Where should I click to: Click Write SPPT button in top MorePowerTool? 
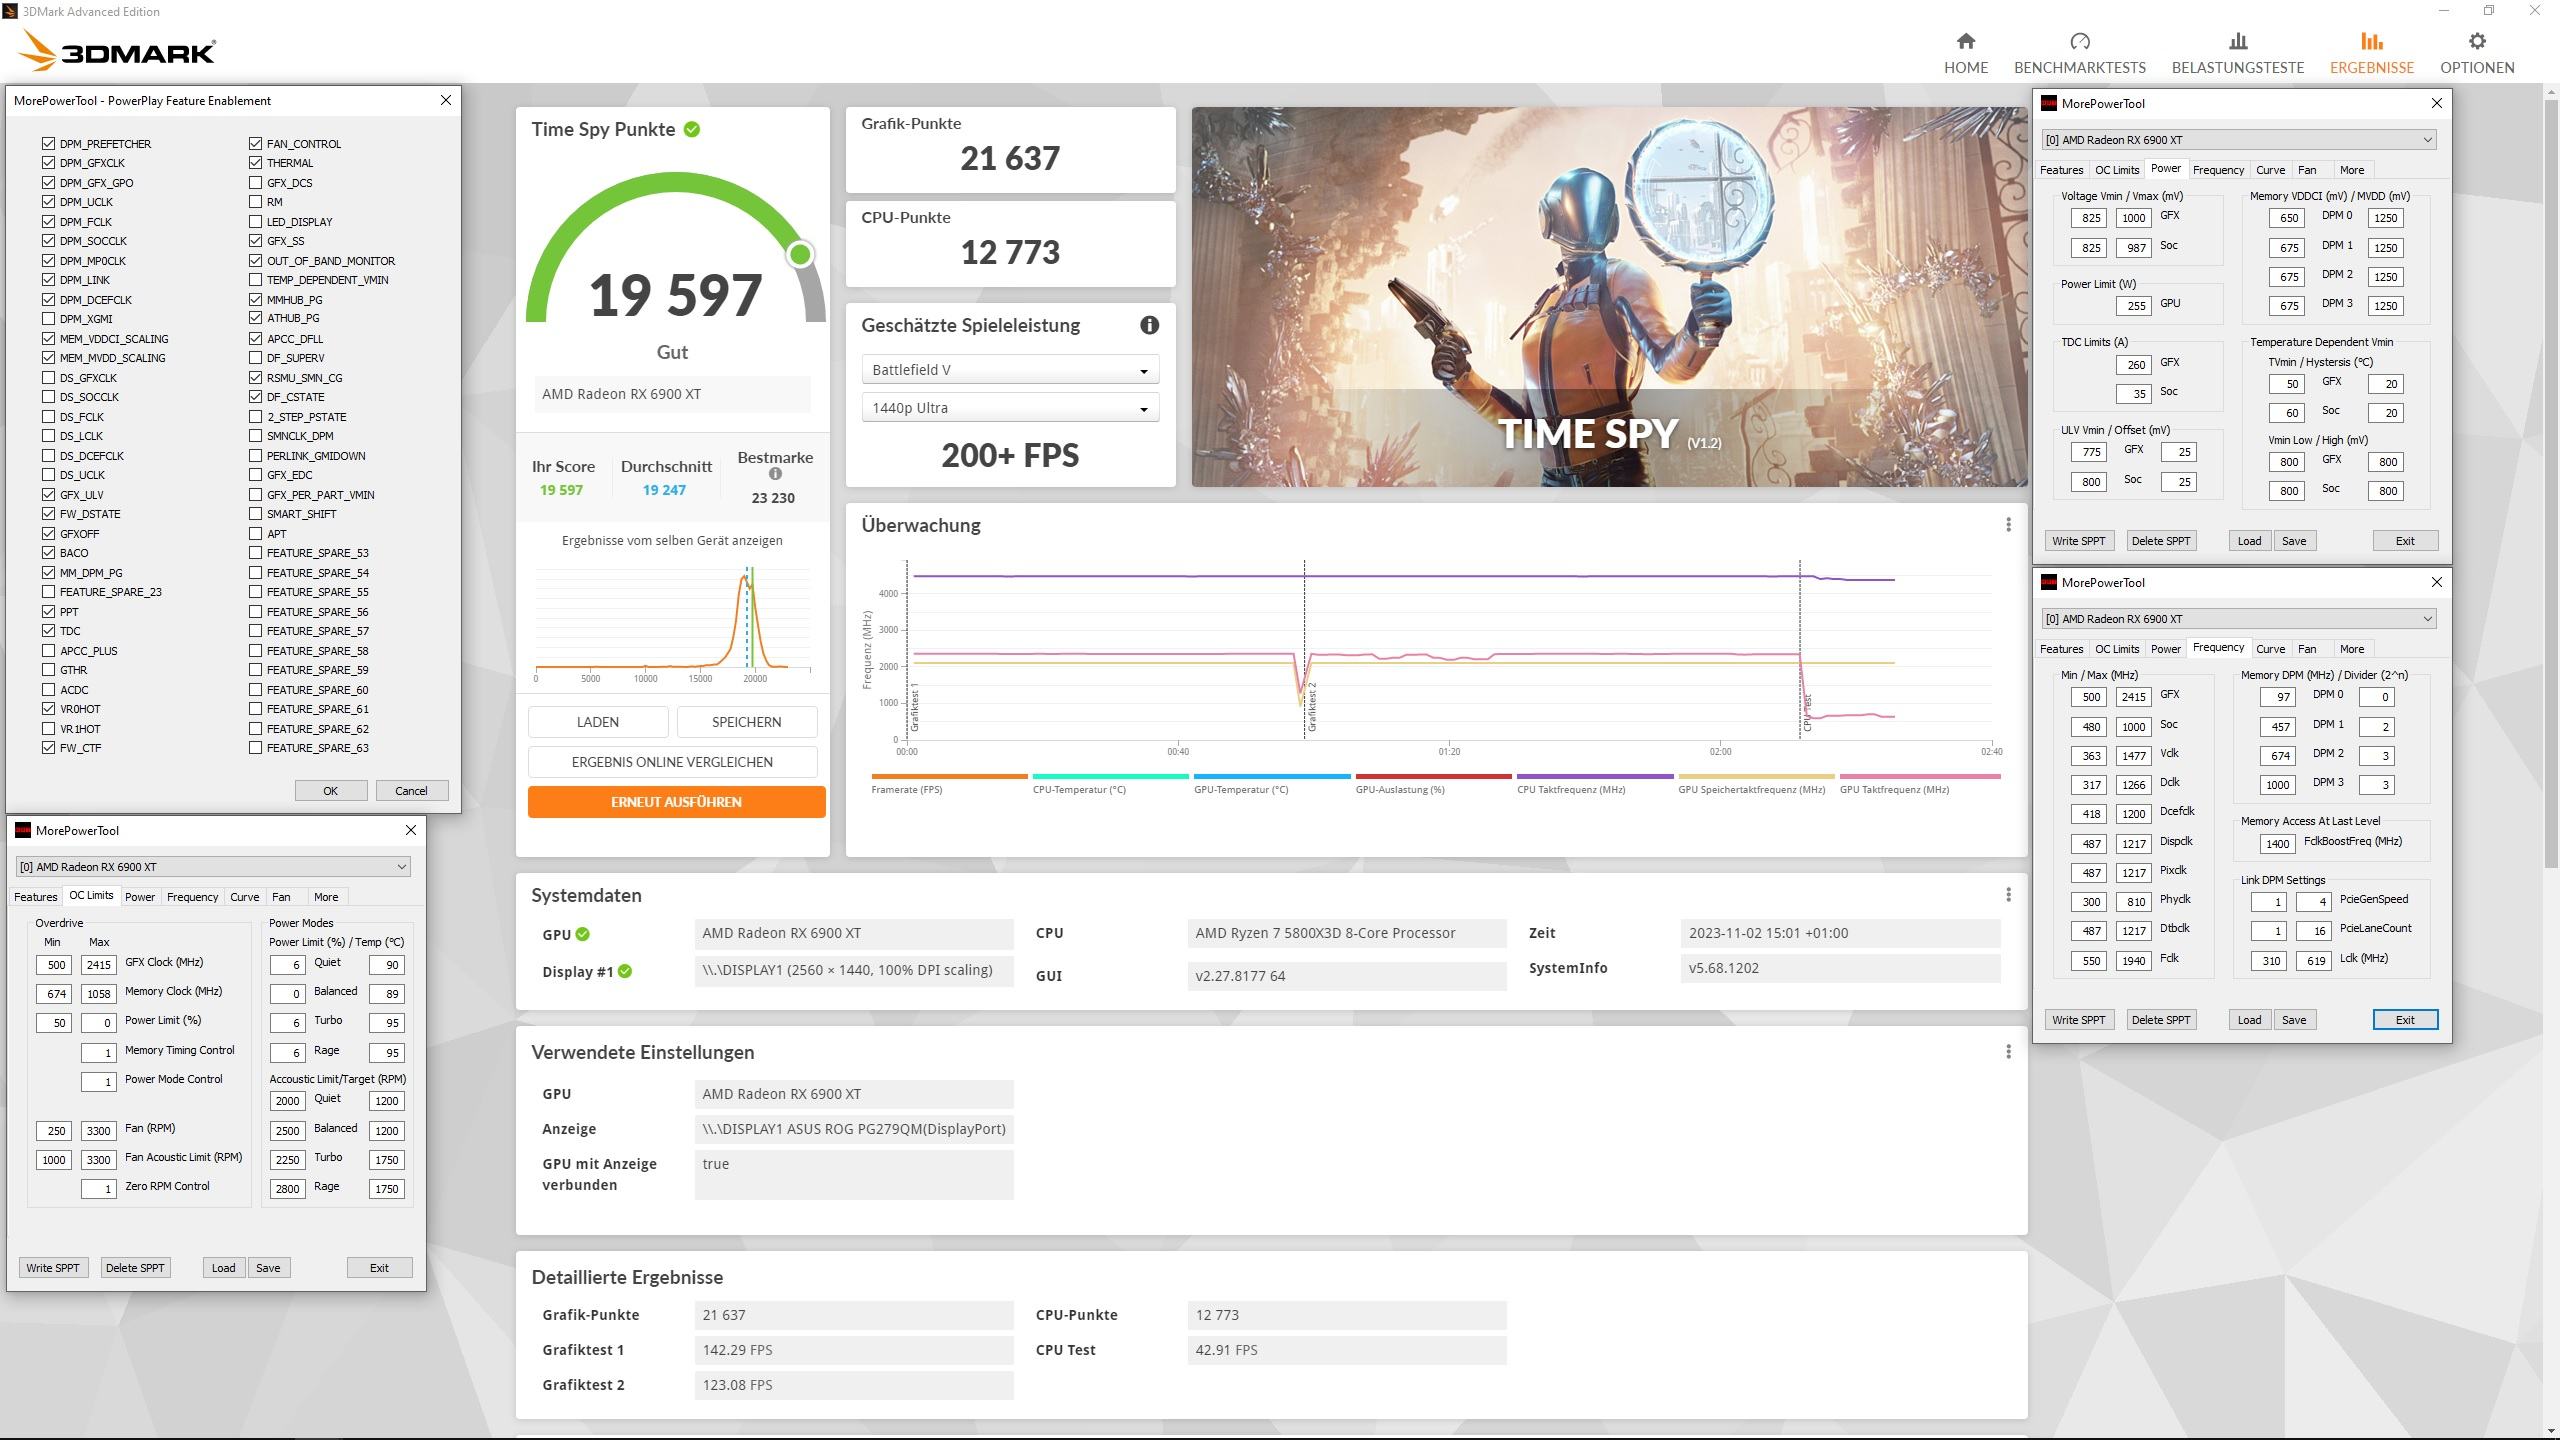pos(2078,540)
